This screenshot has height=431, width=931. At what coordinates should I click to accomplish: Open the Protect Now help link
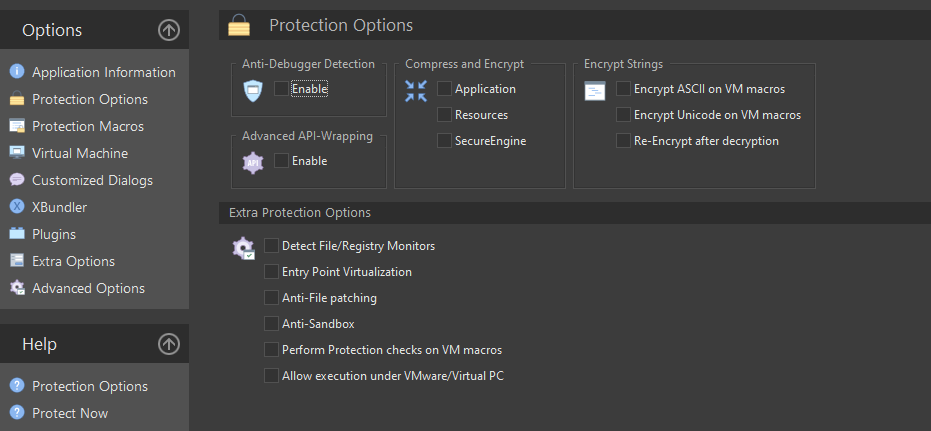point(70,413)
